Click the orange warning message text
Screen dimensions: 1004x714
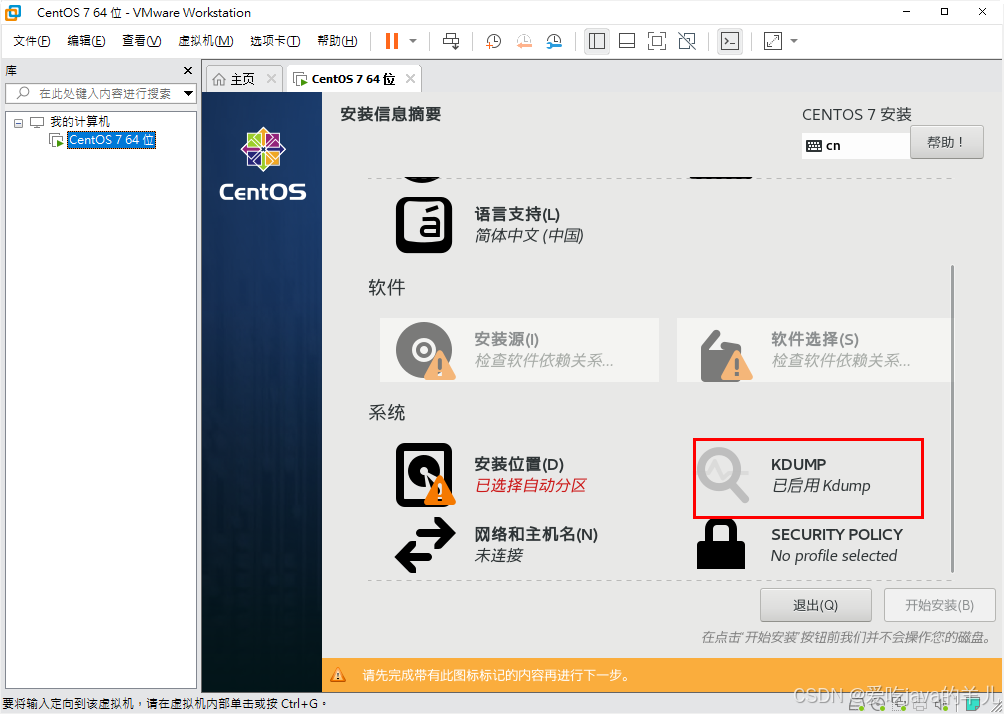tap(498, 675)
